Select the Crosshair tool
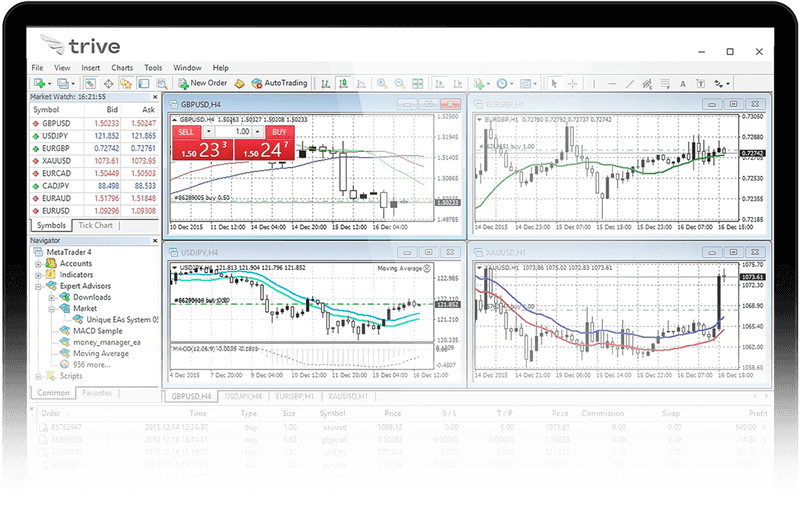The height and width of the screenshot is (525, 800). pyautogui.click(x=572, y=83)
